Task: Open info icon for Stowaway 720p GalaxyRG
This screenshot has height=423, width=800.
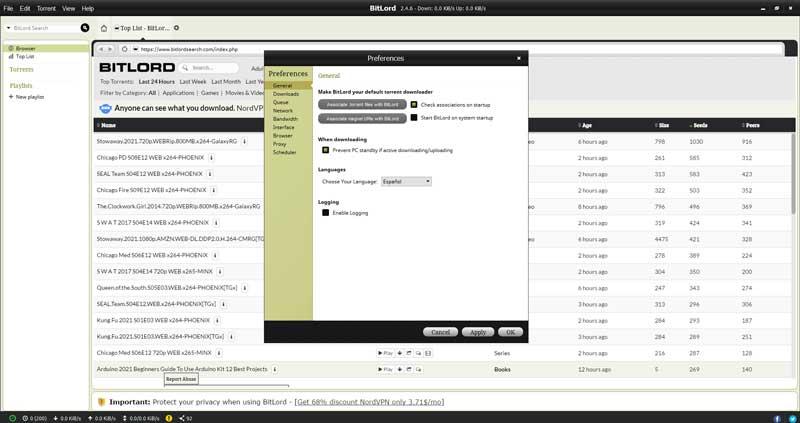Action: 244,141
